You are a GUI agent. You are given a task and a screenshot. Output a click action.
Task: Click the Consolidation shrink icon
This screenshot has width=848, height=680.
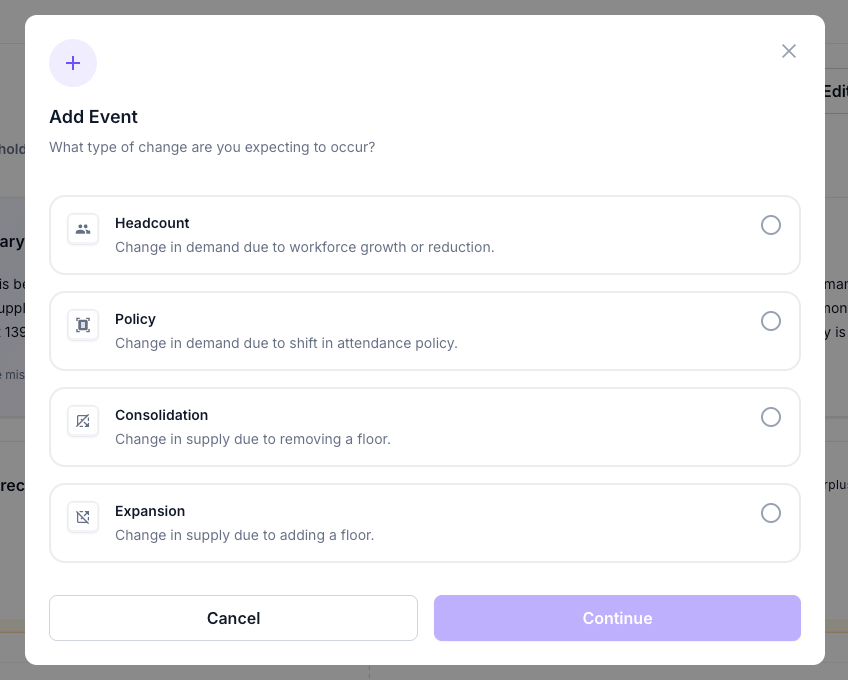[x=83, y=421]
